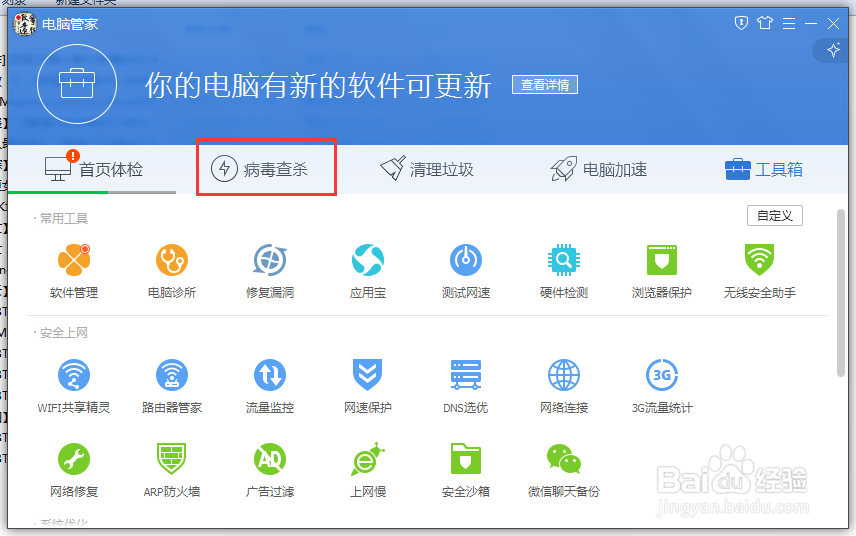The image size is (856, 536).
Task: Open 流量监控 traffic monitor
Action: coord(270,386)
